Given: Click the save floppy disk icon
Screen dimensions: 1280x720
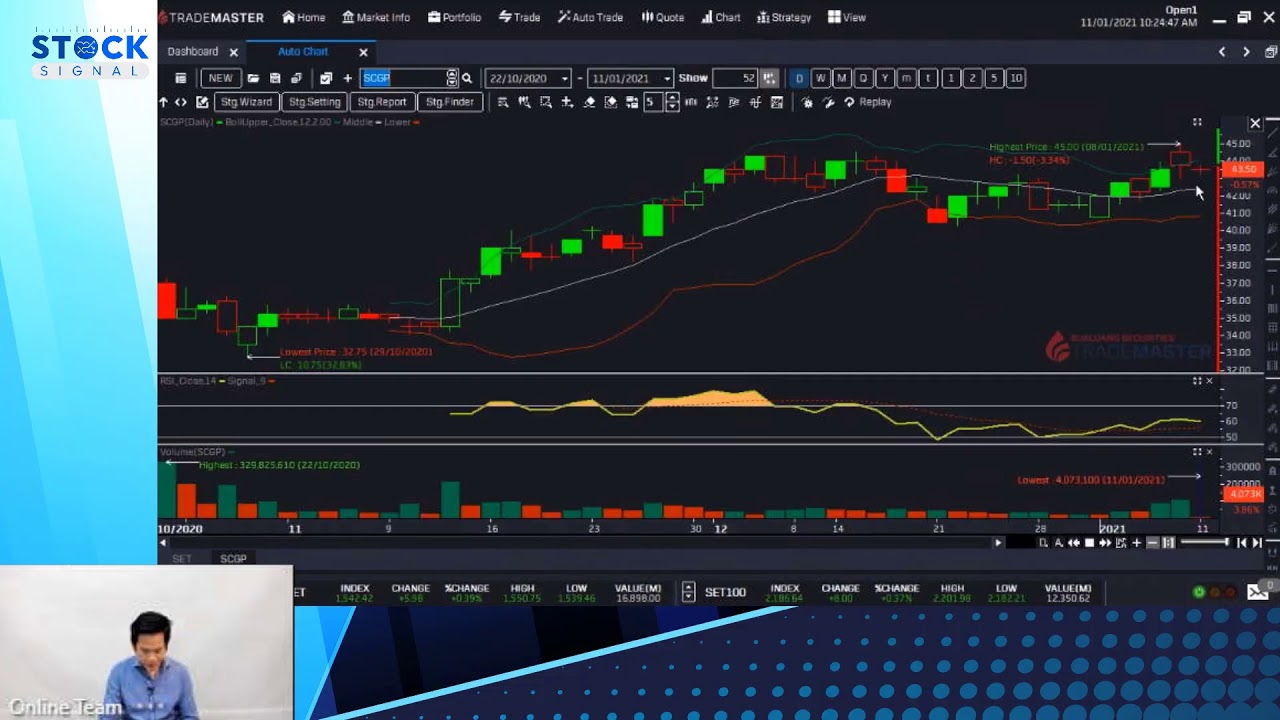Looking at the screenshot, I should tap(275, 78).
